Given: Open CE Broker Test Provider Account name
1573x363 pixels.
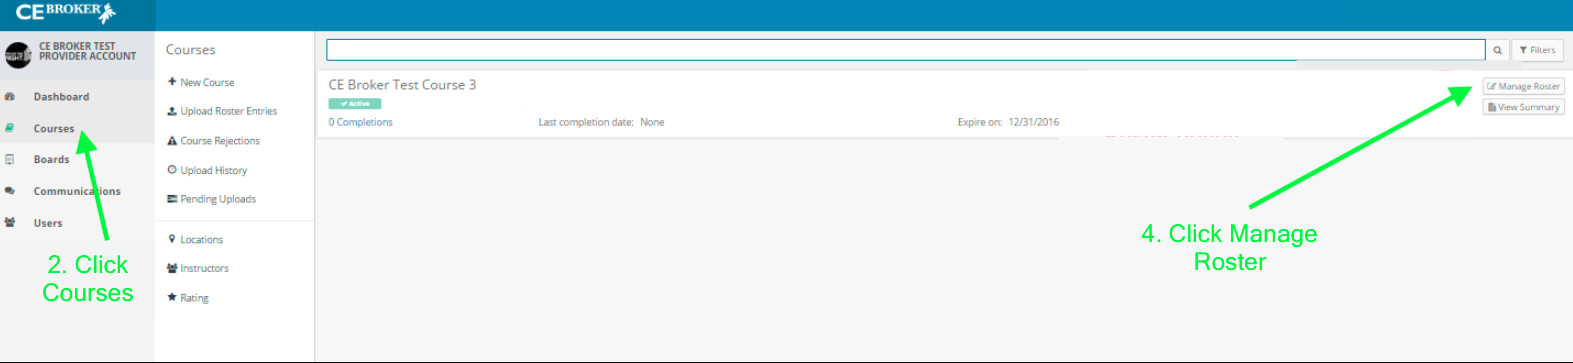Looking at the screenshot, I should [x=87, y=51].
